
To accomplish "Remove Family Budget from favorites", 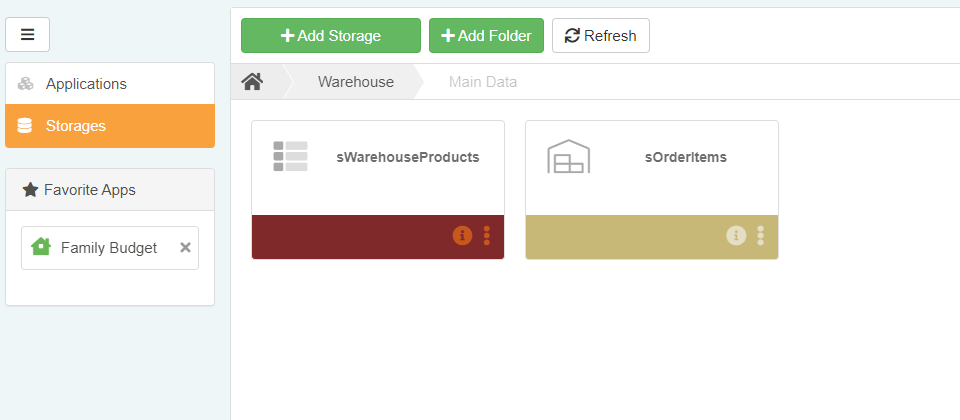I will point(185,247).
